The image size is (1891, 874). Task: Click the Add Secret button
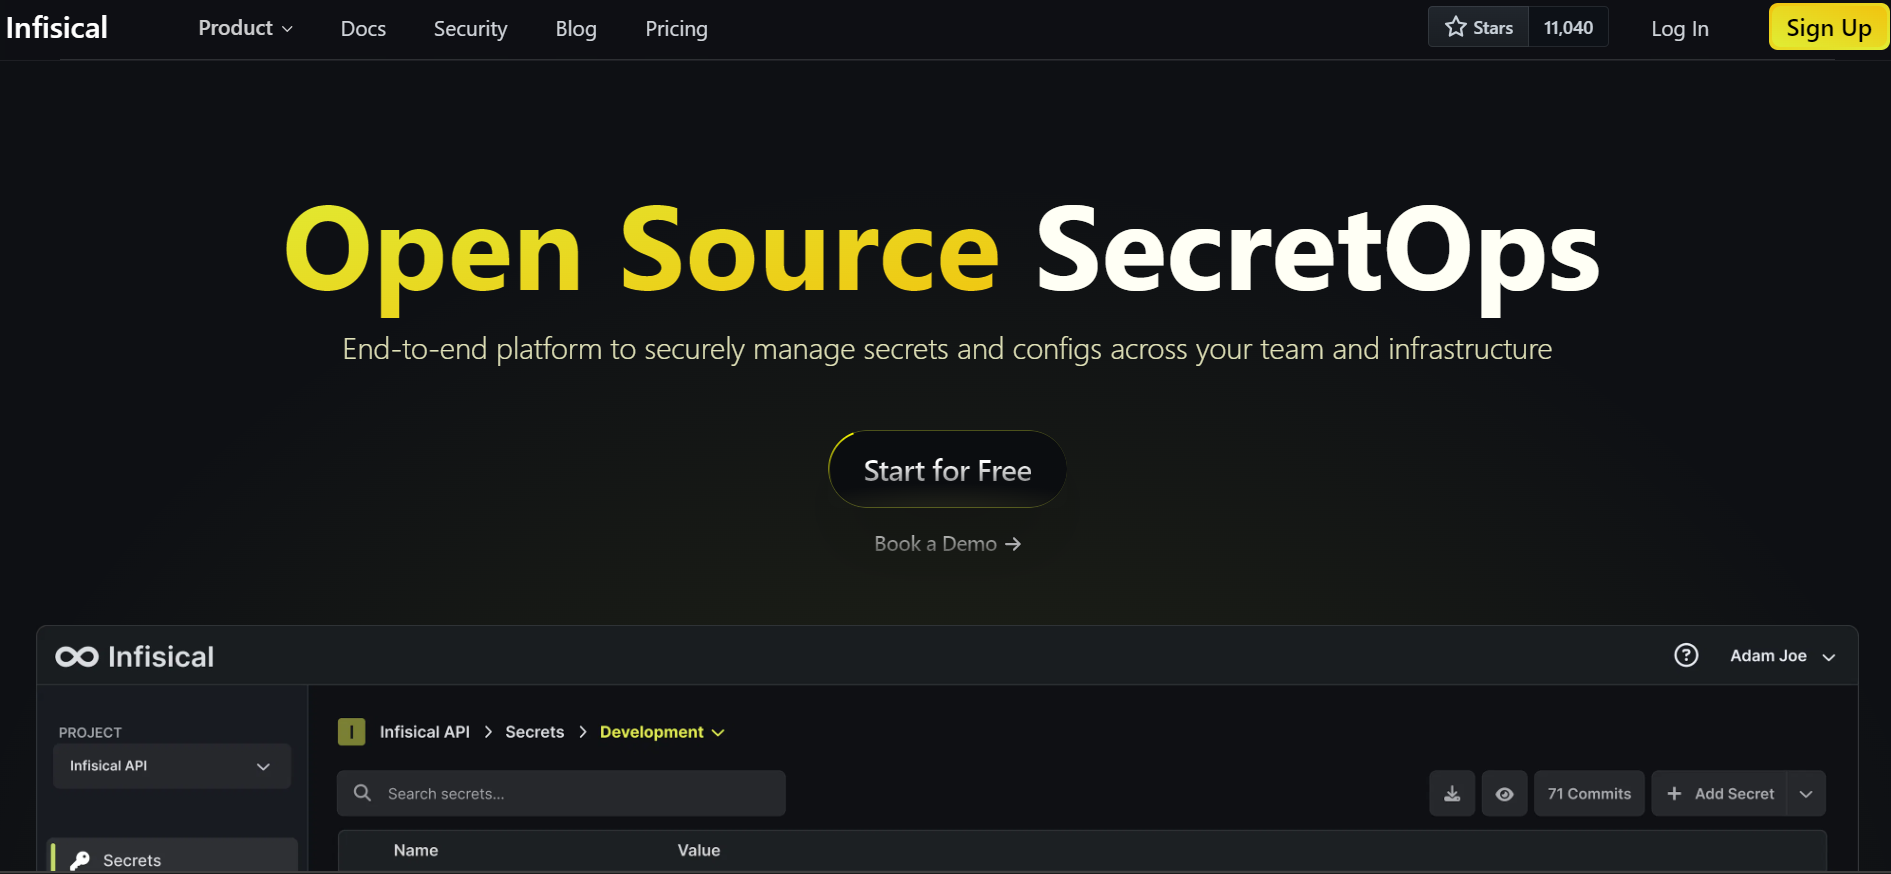coord(1720,793)
